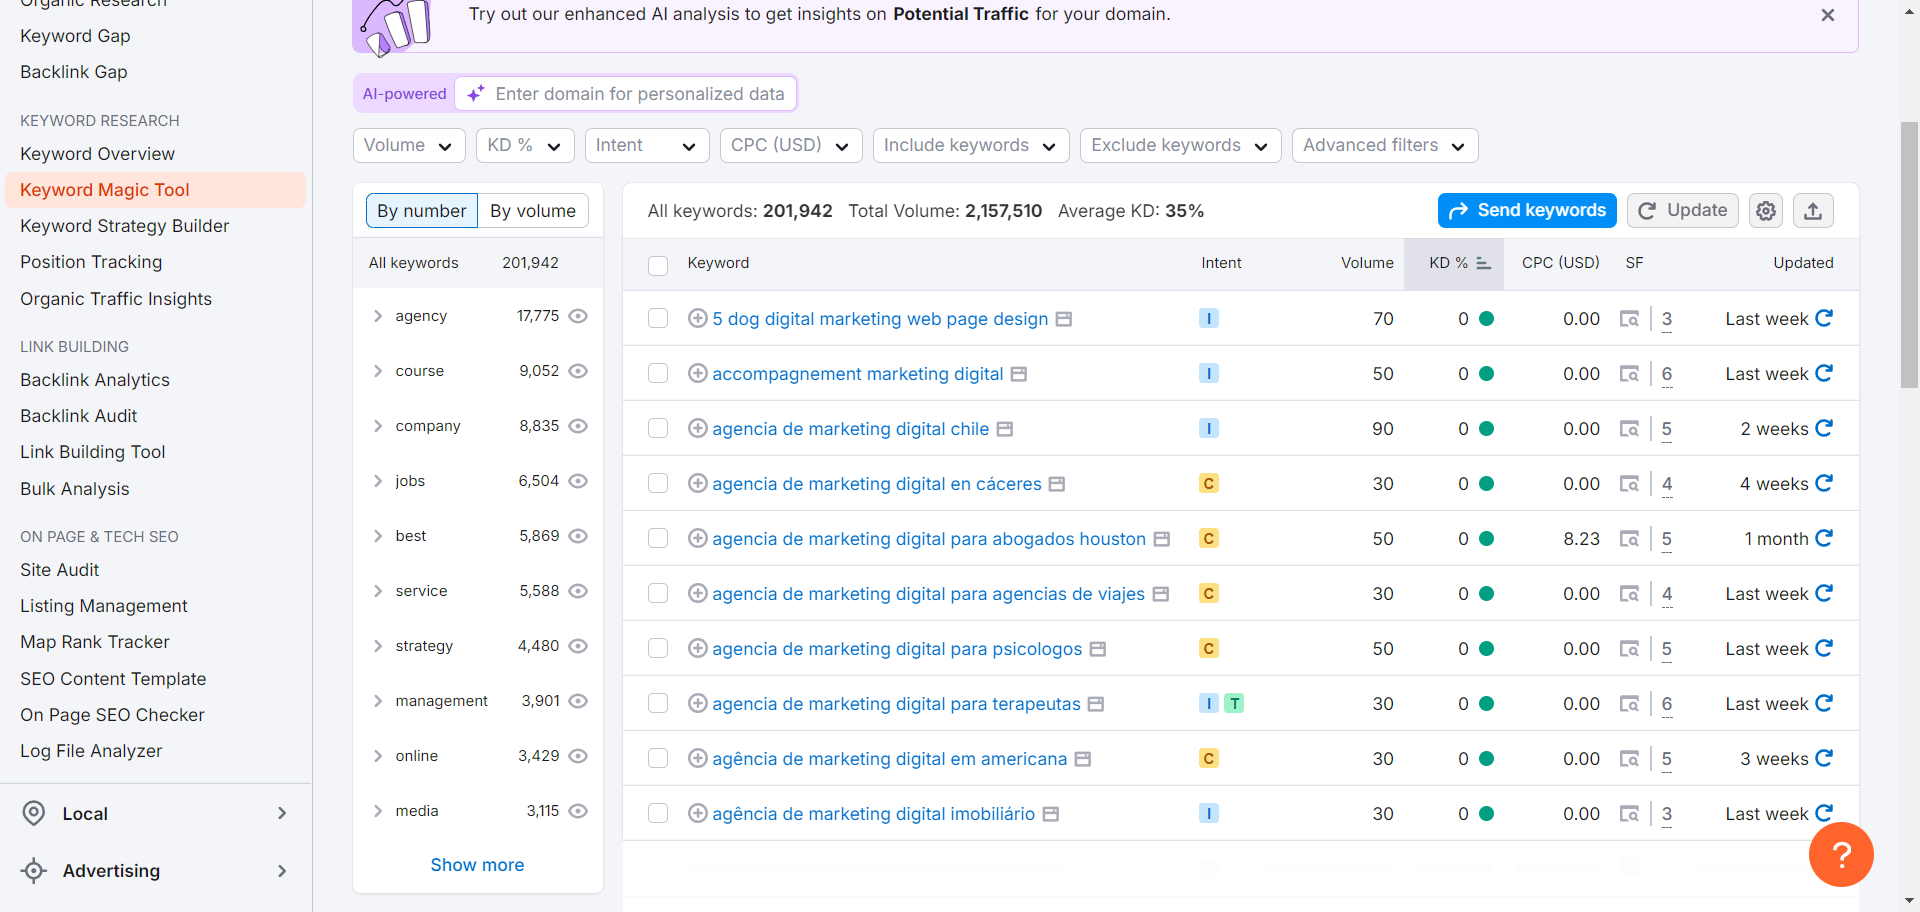Open the CPC (USD) filter dropdown

point(791,145)
